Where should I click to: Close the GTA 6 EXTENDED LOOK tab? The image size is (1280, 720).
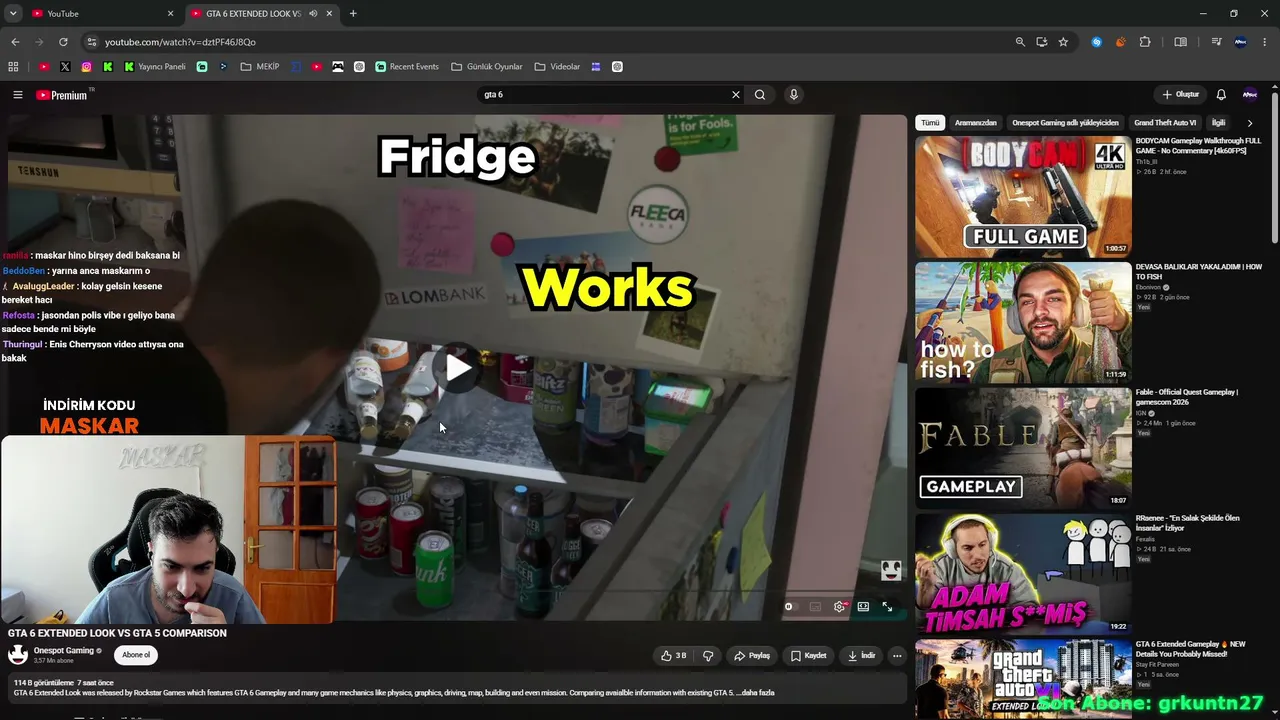(x=330, y=14)
